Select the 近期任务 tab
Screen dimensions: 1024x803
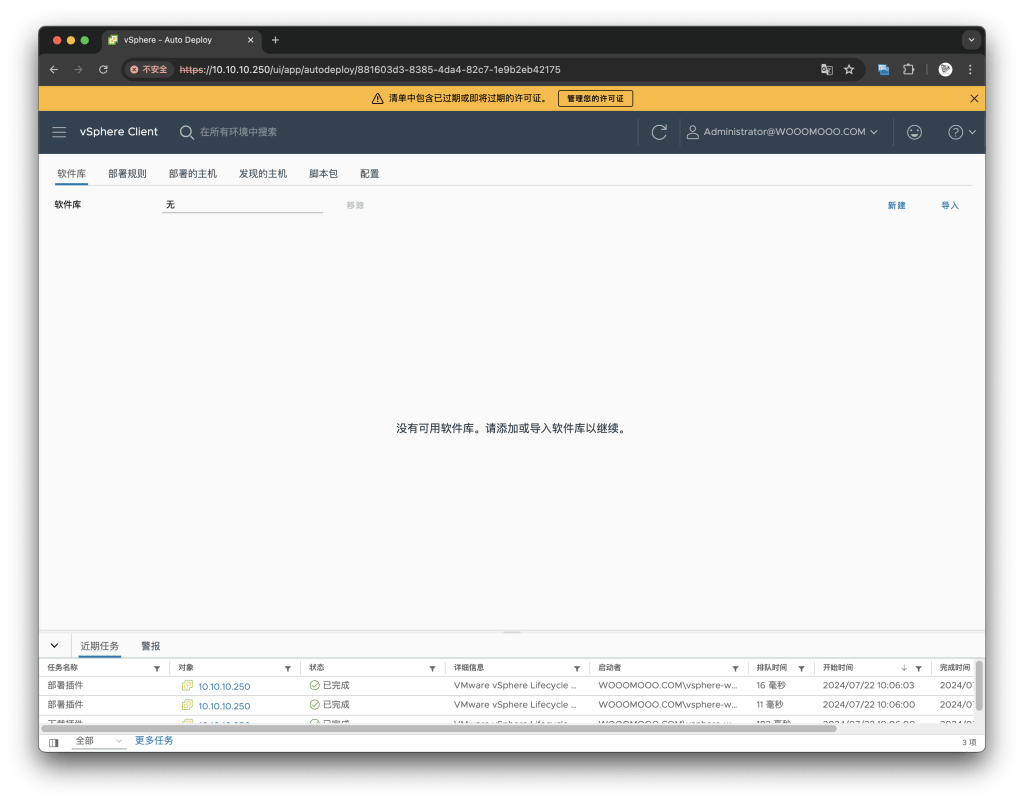[x=99, y=646]
